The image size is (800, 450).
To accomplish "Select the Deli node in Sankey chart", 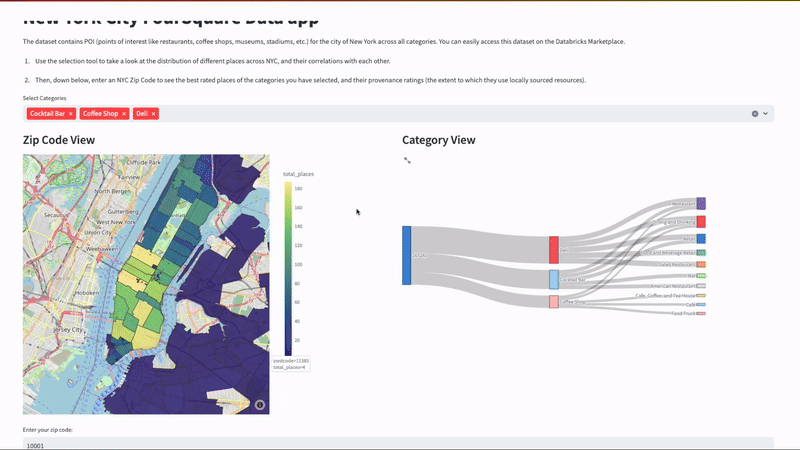I will 554,250.
